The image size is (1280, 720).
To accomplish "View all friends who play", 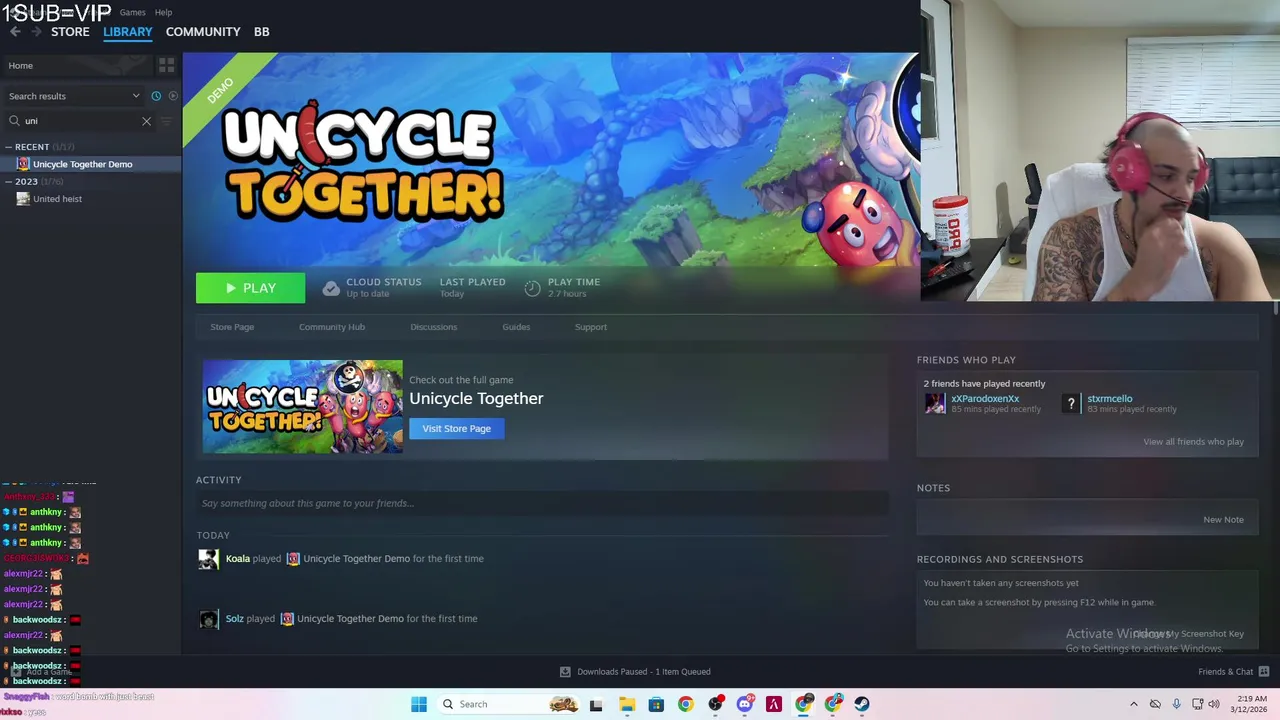I will click(1193, 442).
